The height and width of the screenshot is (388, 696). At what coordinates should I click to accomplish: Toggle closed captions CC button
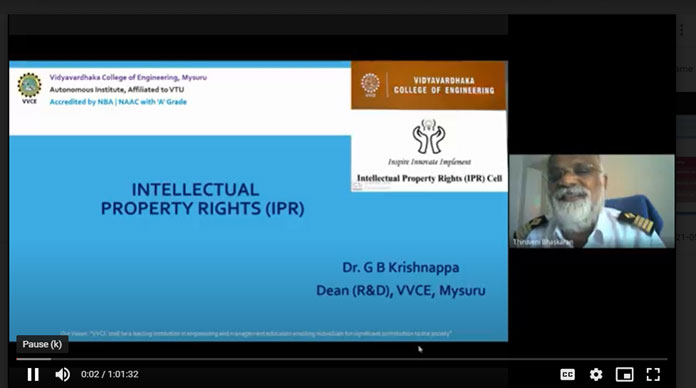coord(568,374)
